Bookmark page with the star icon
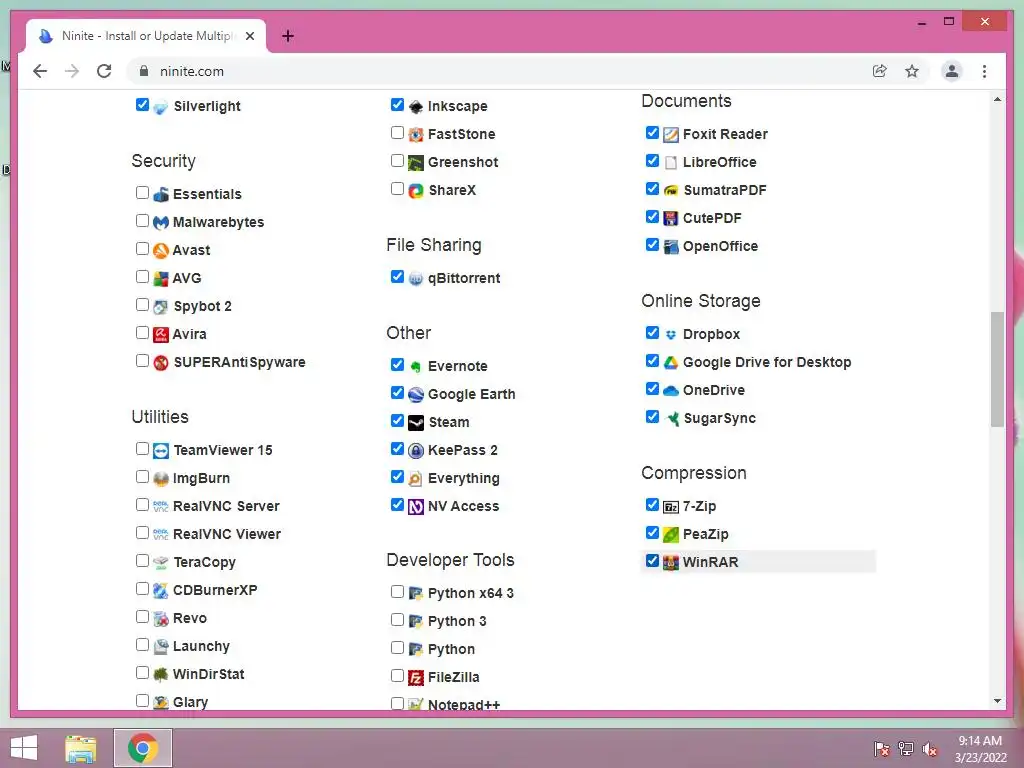 tap(912, 71)
